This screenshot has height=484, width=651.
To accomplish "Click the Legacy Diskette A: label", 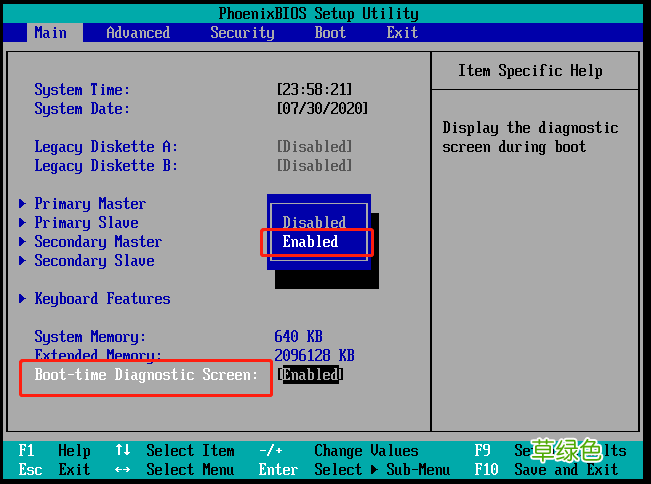I will point(106,146).
